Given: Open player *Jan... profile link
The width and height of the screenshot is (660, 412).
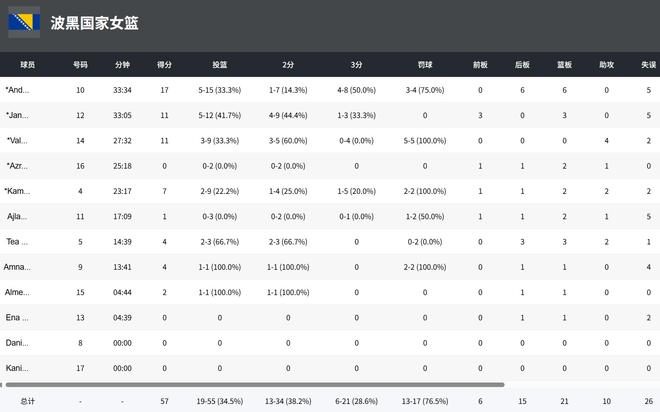Looking at the screenshot, I should pos(18,116).
